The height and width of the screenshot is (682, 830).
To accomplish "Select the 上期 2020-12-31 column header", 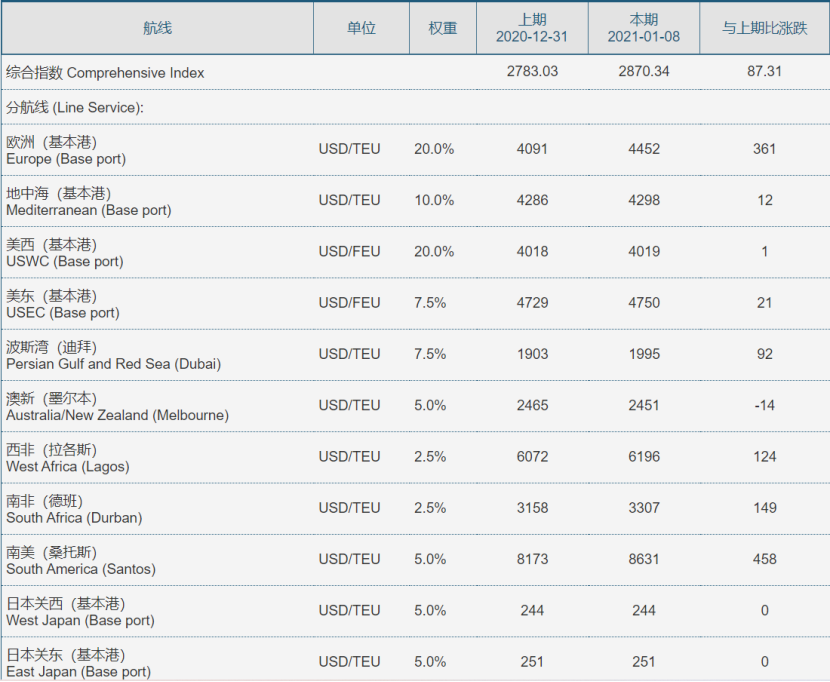I will click(532, 28).
